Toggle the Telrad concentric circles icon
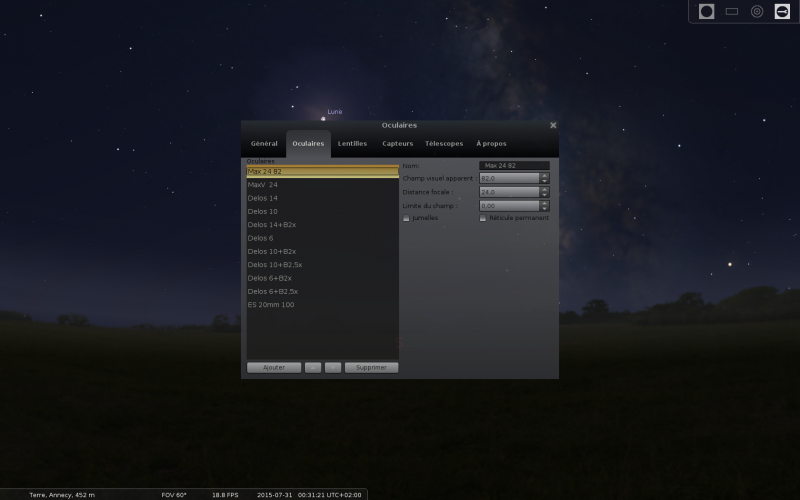 (757, 11)
